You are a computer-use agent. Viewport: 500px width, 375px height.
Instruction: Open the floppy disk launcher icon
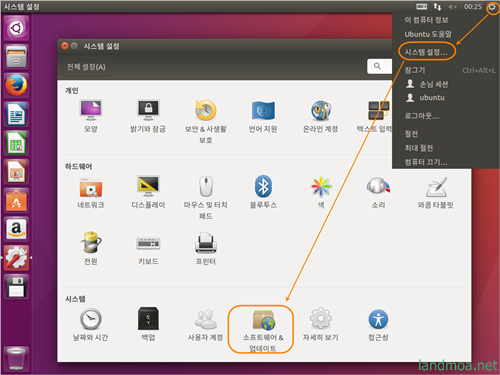click(x=16, y=287)
